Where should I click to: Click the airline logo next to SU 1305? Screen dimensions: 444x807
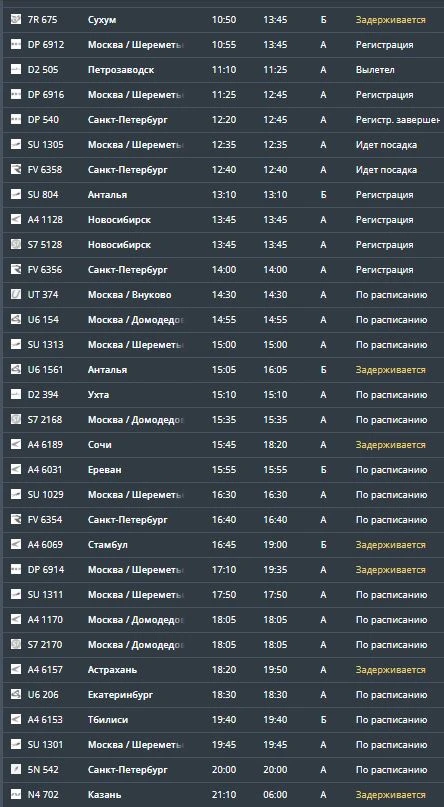16,145
